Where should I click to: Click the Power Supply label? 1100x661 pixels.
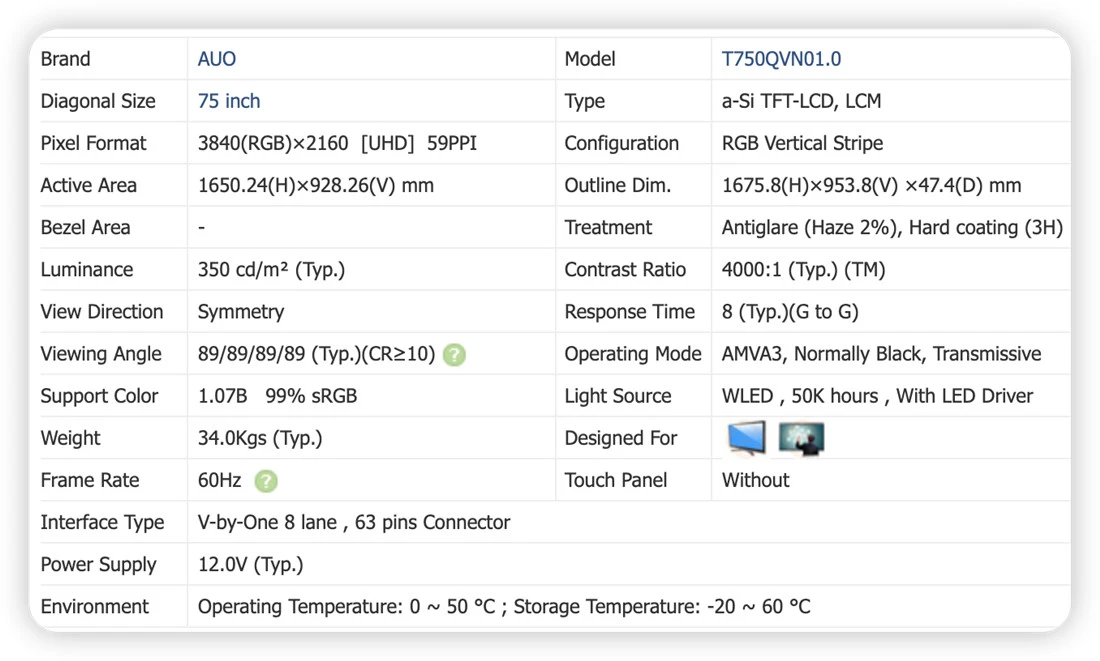(x=98, y=564)
